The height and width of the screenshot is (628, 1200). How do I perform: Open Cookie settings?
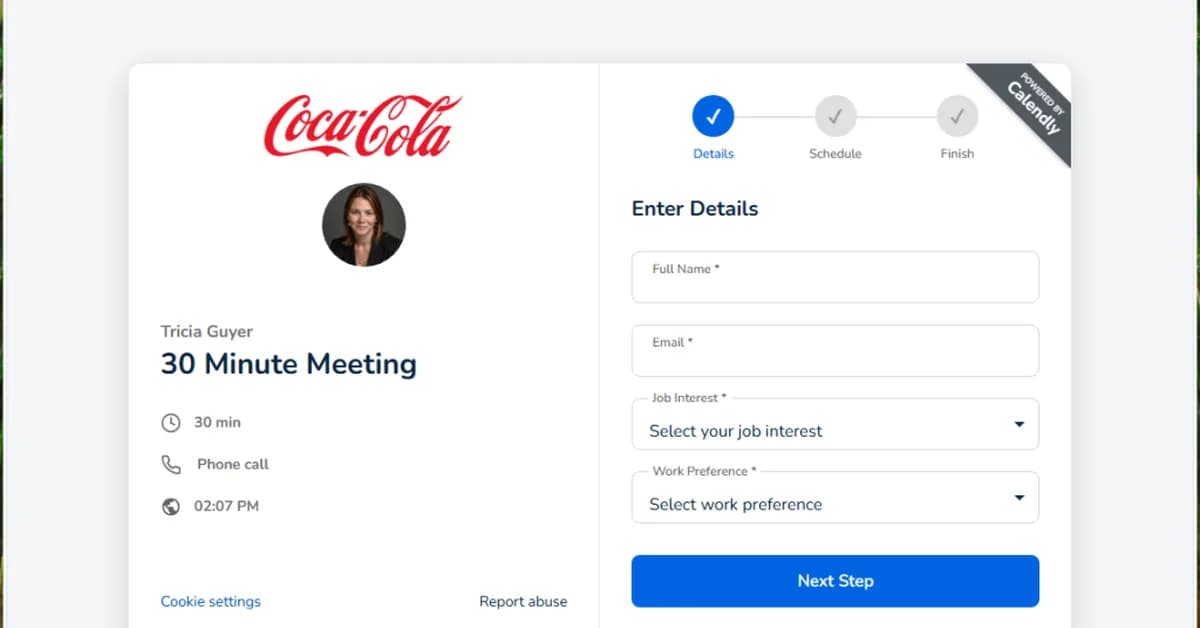coord(210,601)
